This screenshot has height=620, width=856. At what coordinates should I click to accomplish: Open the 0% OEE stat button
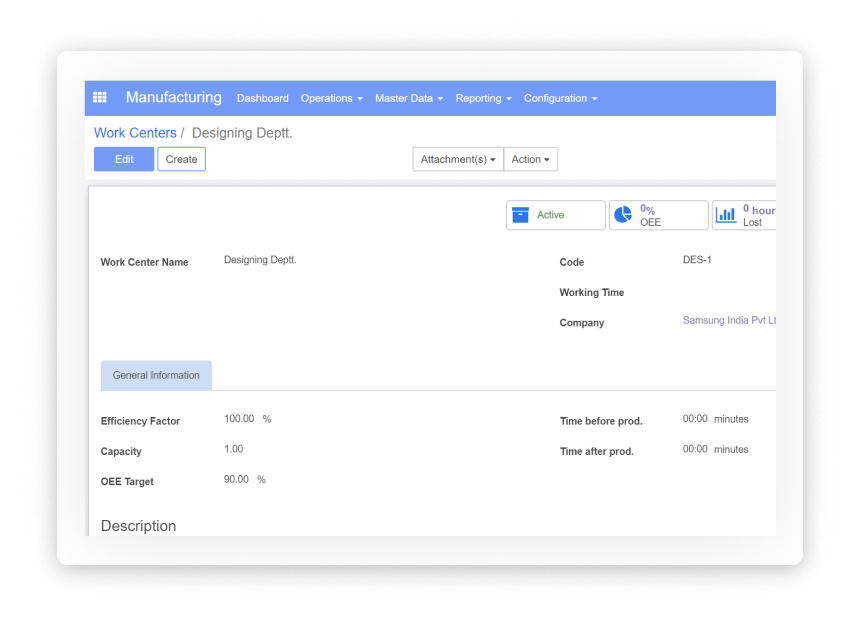pos(658,215)
